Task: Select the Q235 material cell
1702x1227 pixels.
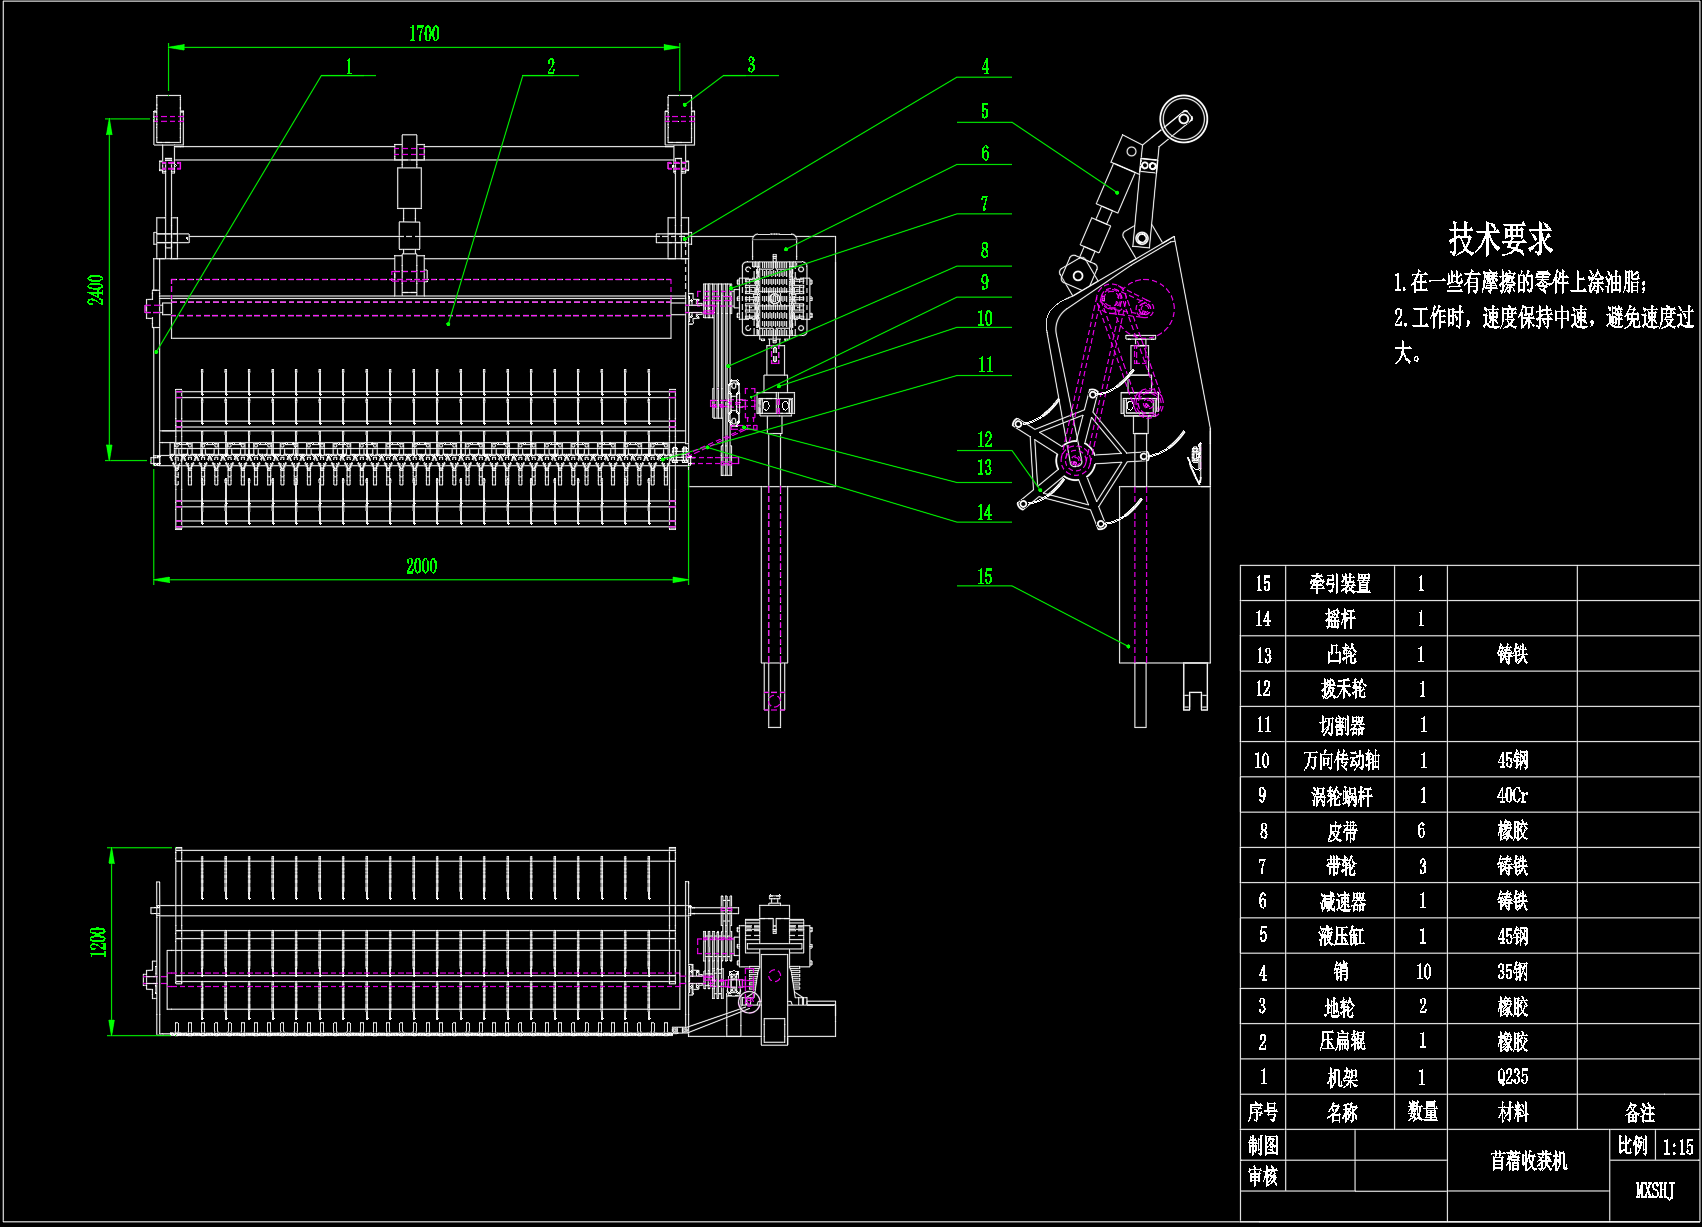Action: tap(1512, 1077)
